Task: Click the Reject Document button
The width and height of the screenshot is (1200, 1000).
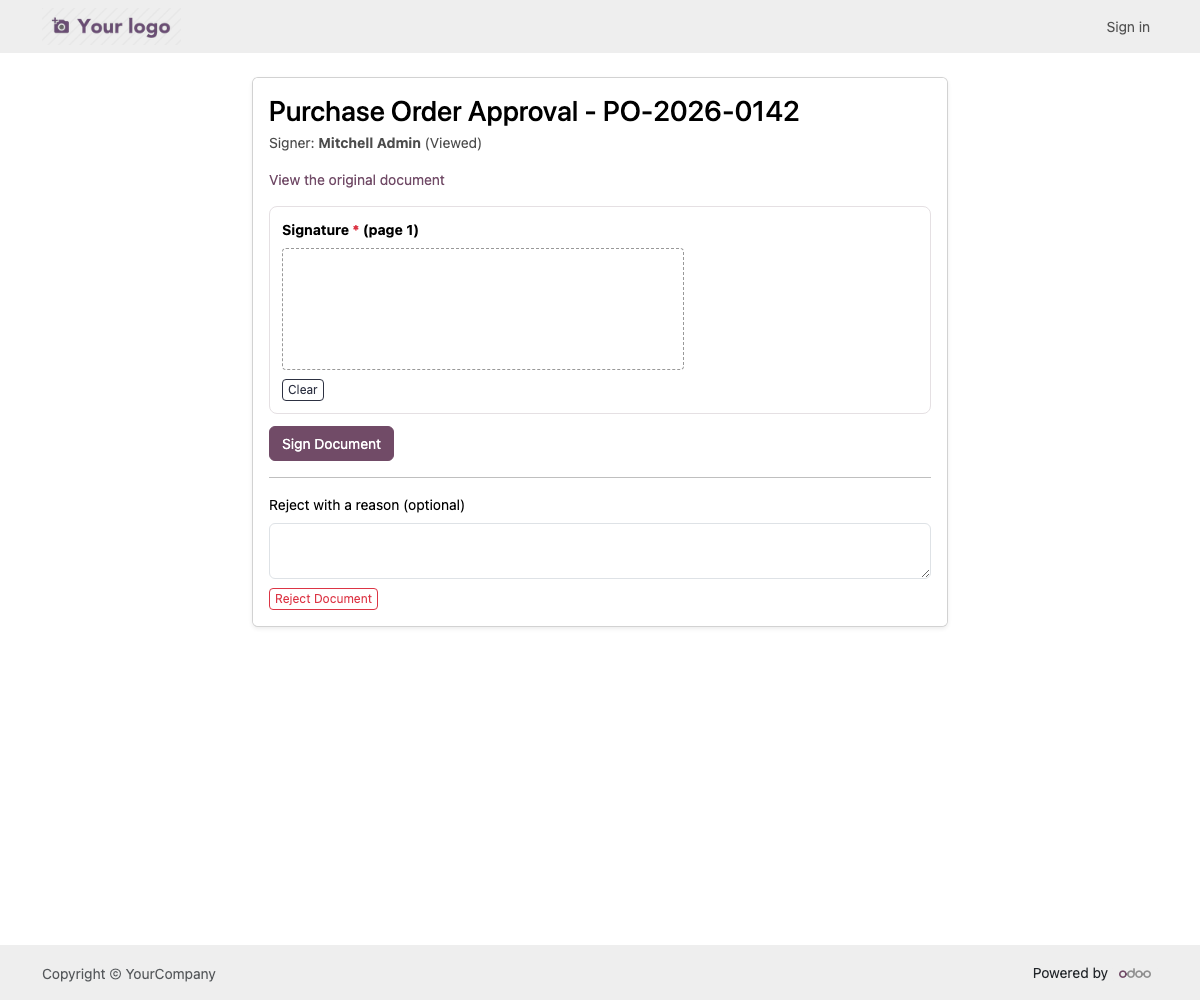Action: point(323,599)
